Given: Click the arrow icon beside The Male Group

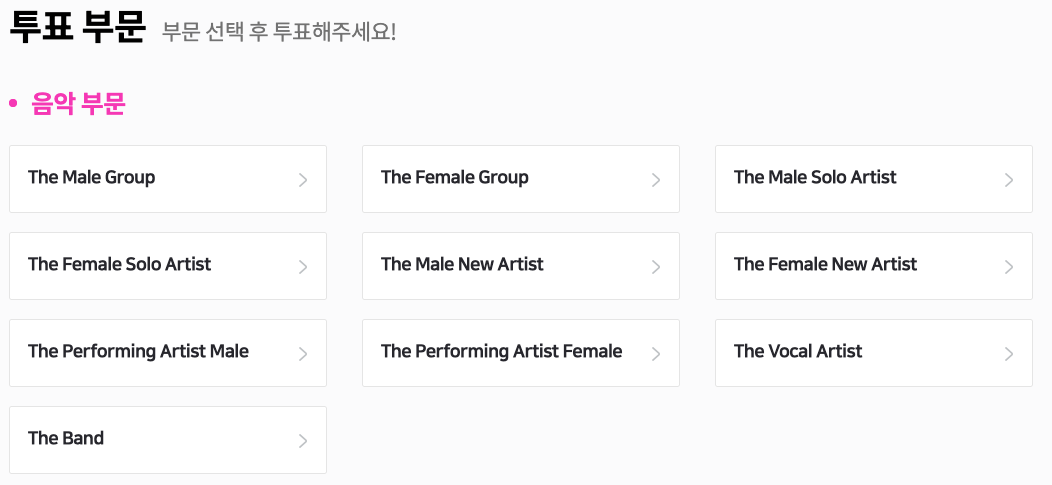Looking at the screenshot, I should (303, 180).
